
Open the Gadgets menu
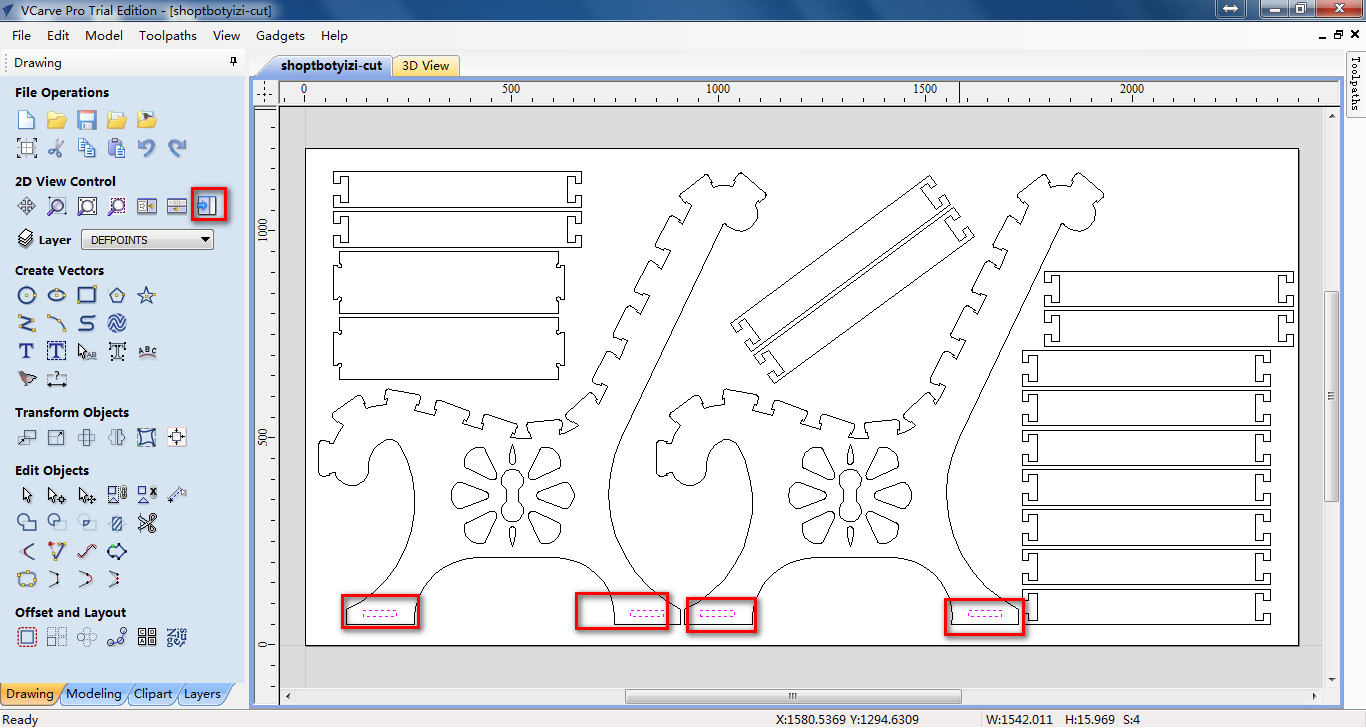pos(280,35)
